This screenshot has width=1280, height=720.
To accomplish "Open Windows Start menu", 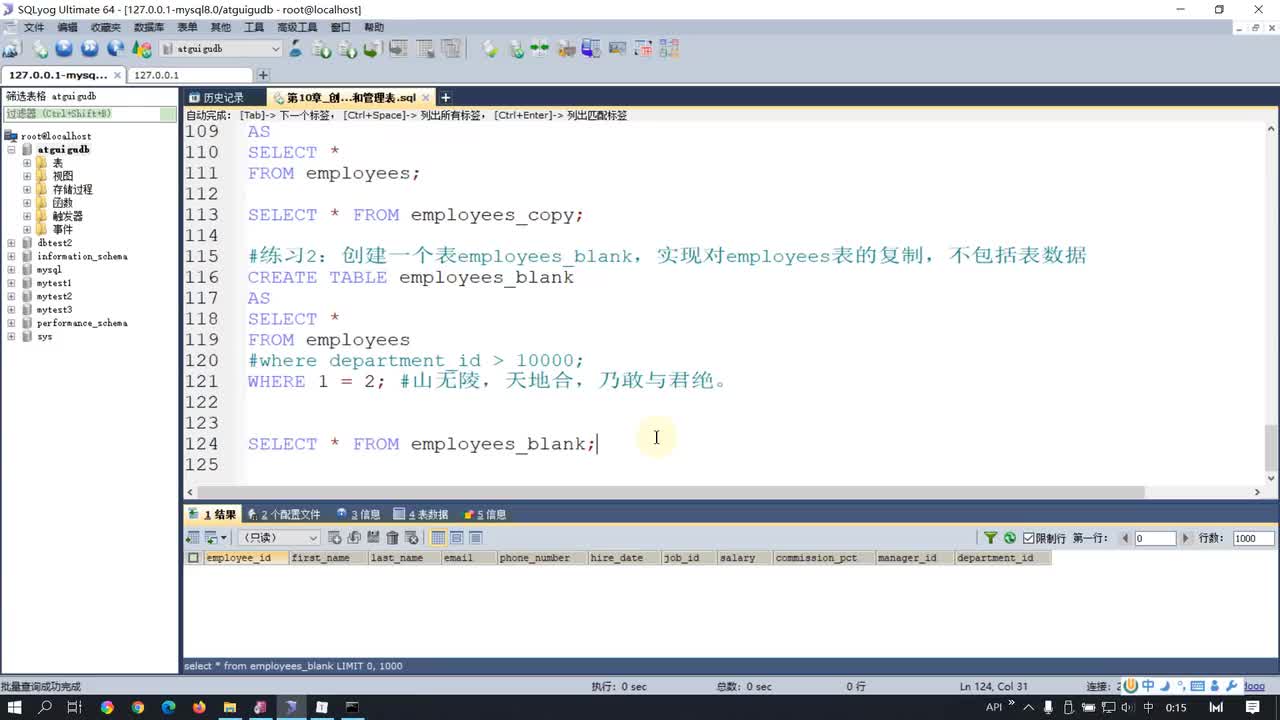I will click(15, 707).
